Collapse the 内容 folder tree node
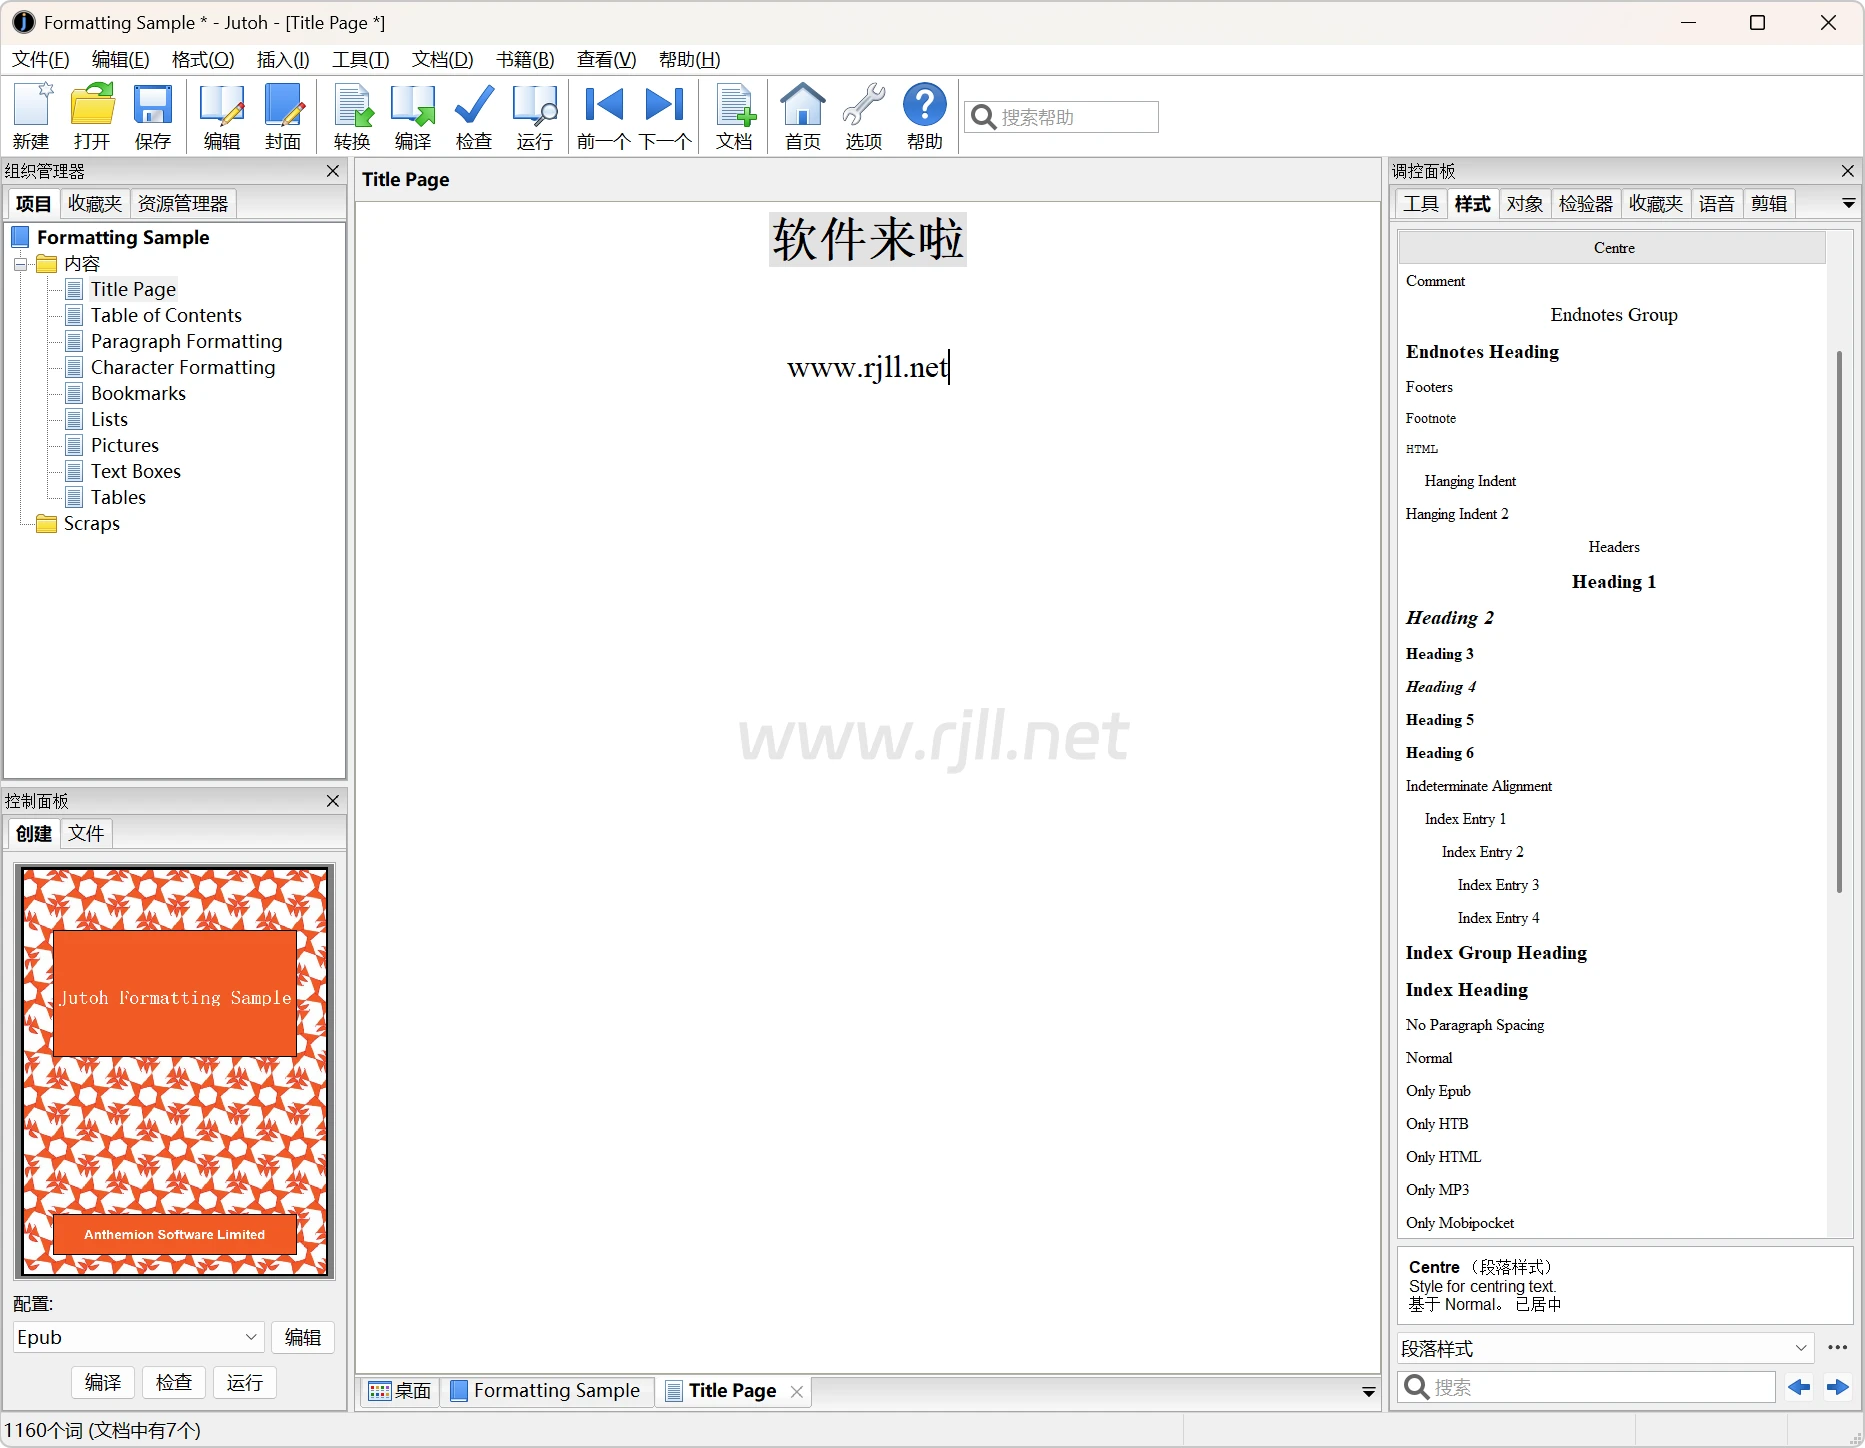1865x1448 pixels. pos(20,264)
